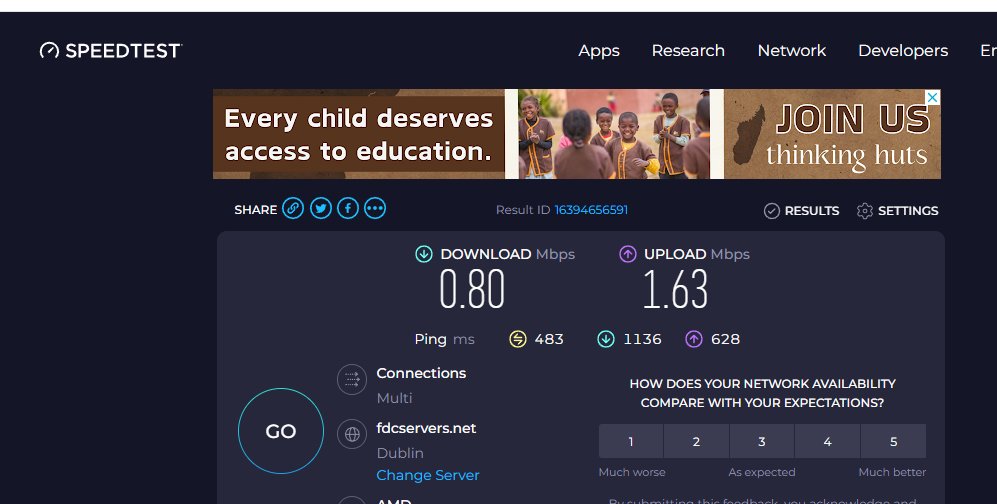
Task: Share the result on Twitter
Action: pyautogui.click(x=320, y=208)
